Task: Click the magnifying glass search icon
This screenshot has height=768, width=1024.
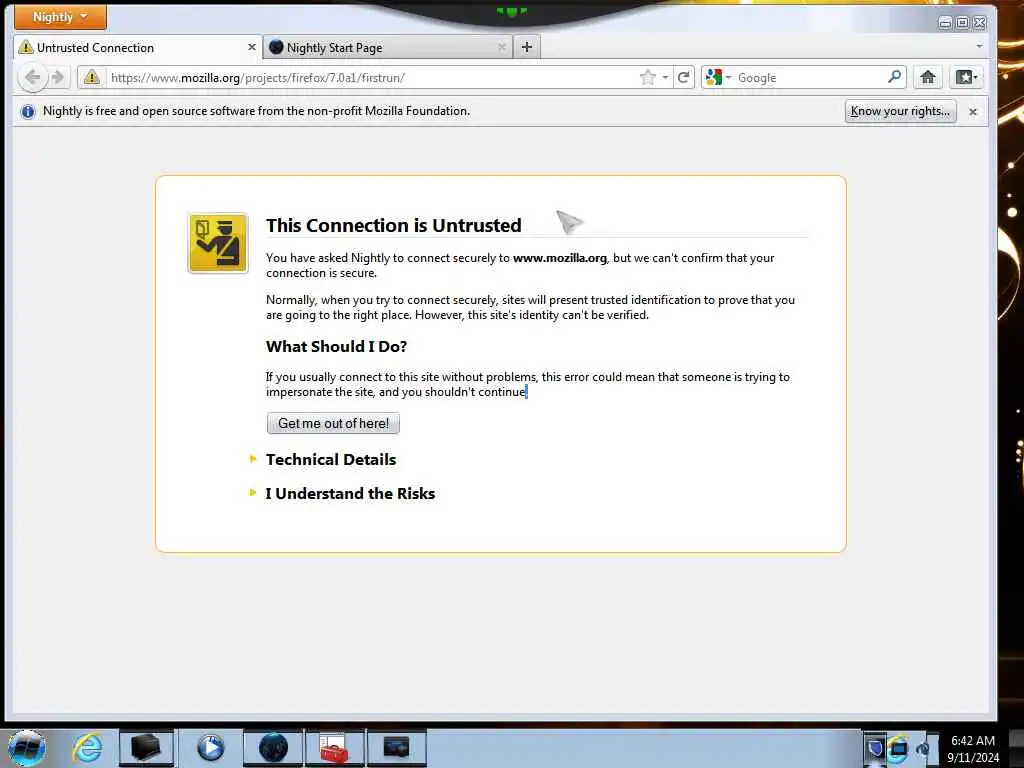Action: (x=895, y=77)
